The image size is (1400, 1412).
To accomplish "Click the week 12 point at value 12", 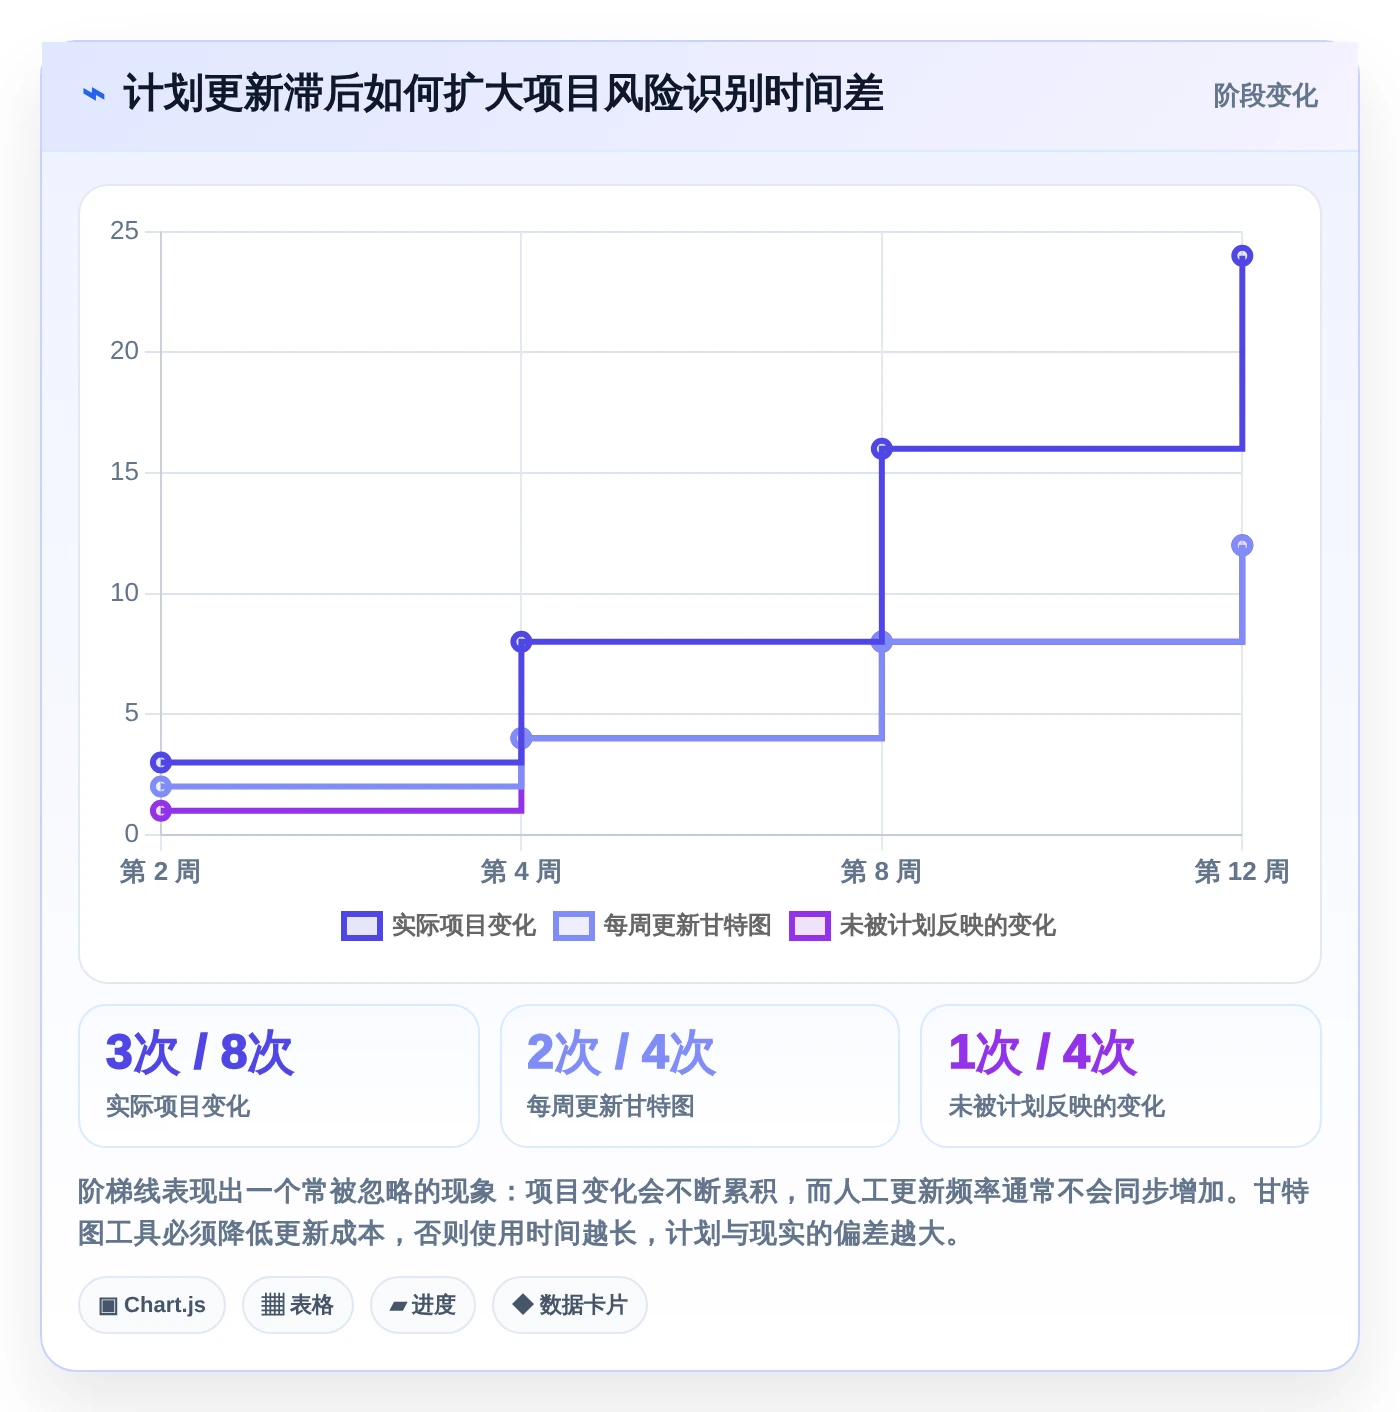I will (x=1242, y=545).
